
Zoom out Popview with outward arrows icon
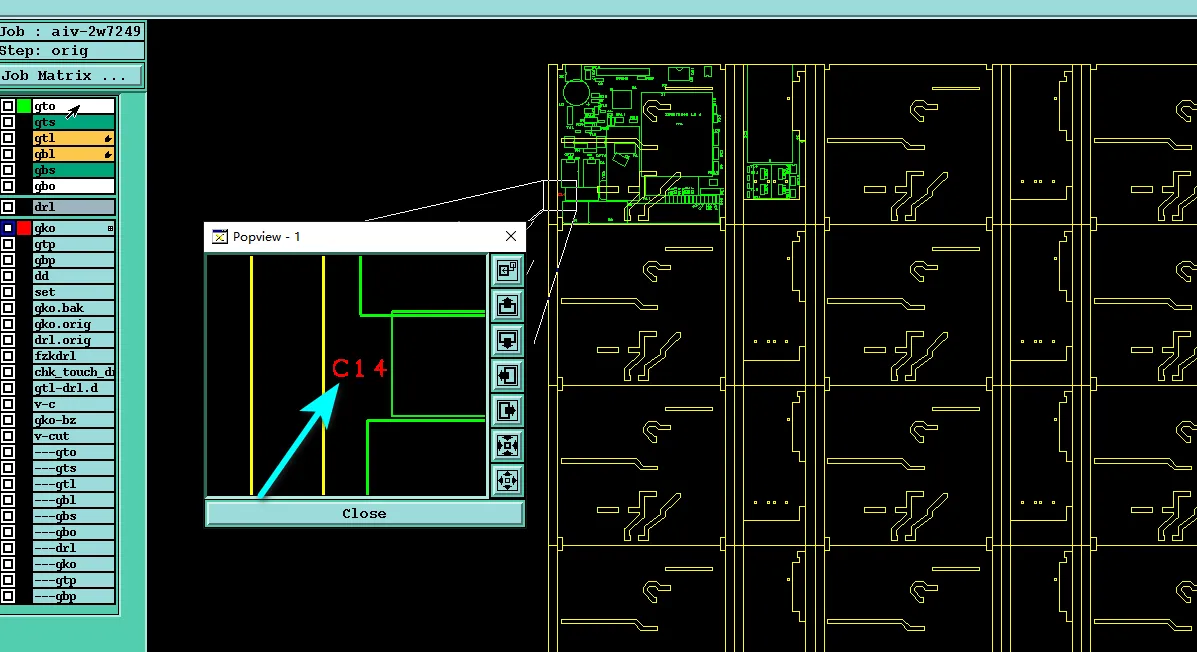(x=507, y=480)
